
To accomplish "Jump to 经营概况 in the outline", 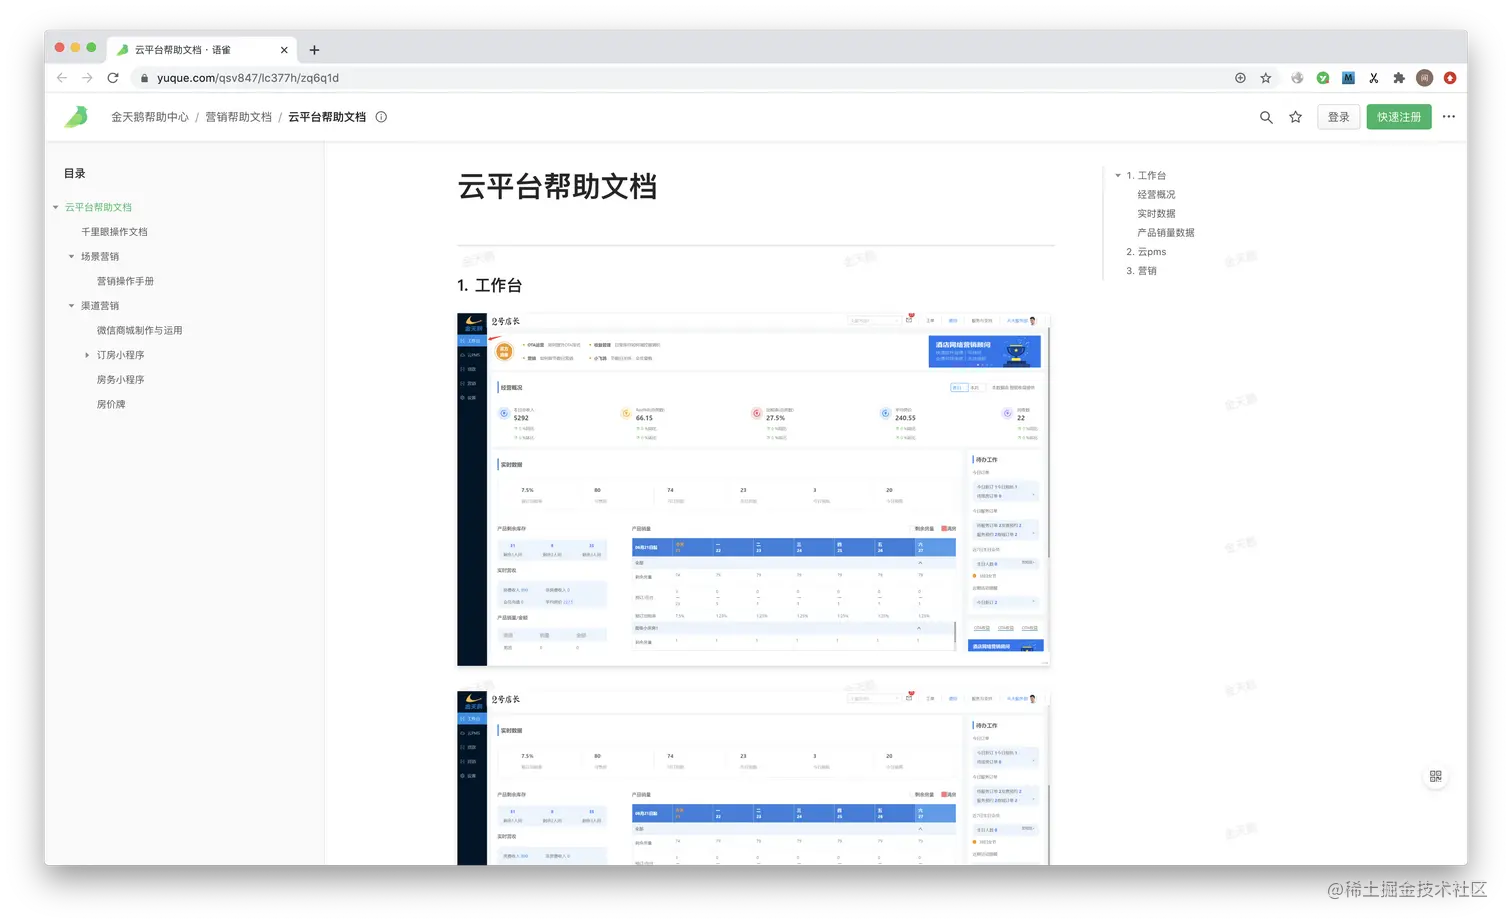I will (x=1156, y=195).
